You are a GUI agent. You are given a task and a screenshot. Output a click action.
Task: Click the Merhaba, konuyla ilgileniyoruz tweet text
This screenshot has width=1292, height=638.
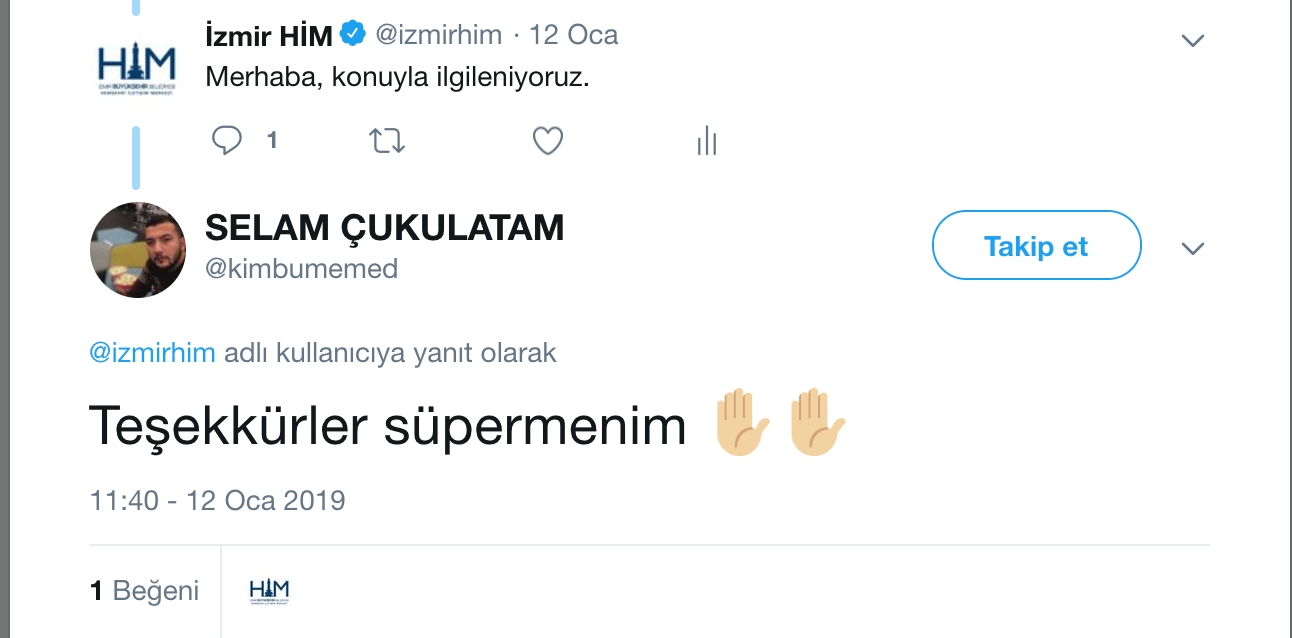(397, 76)
